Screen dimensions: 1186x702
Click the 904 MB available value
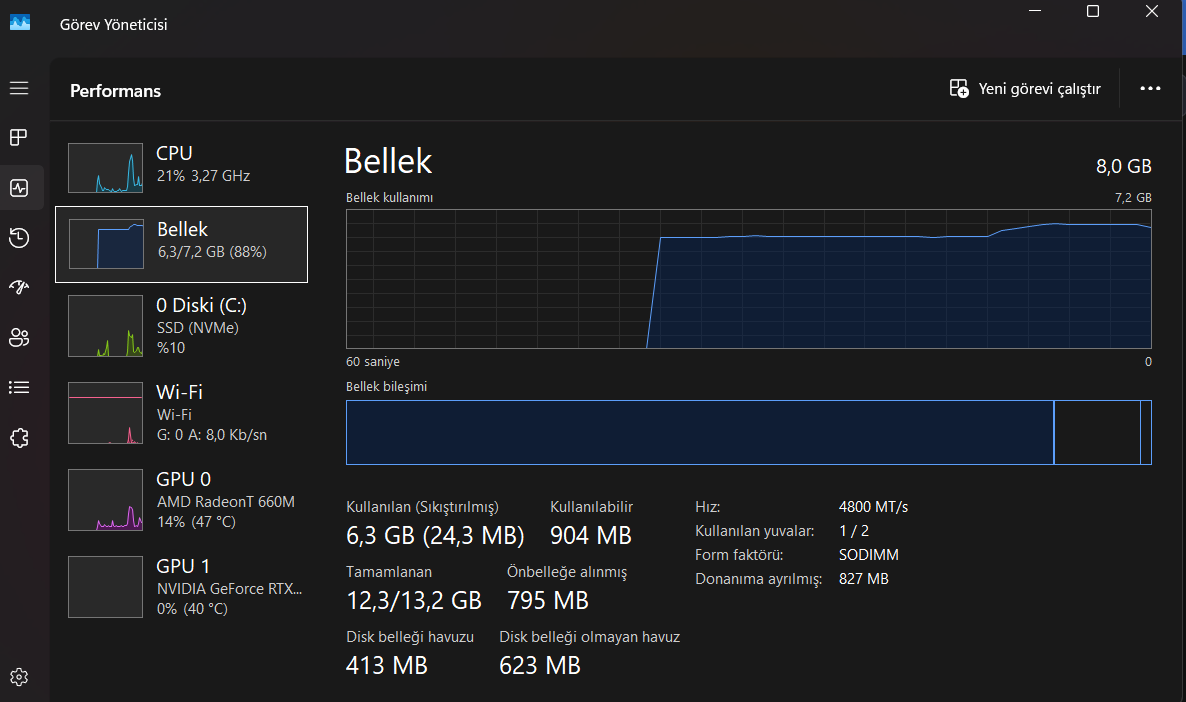coord(591,536)
